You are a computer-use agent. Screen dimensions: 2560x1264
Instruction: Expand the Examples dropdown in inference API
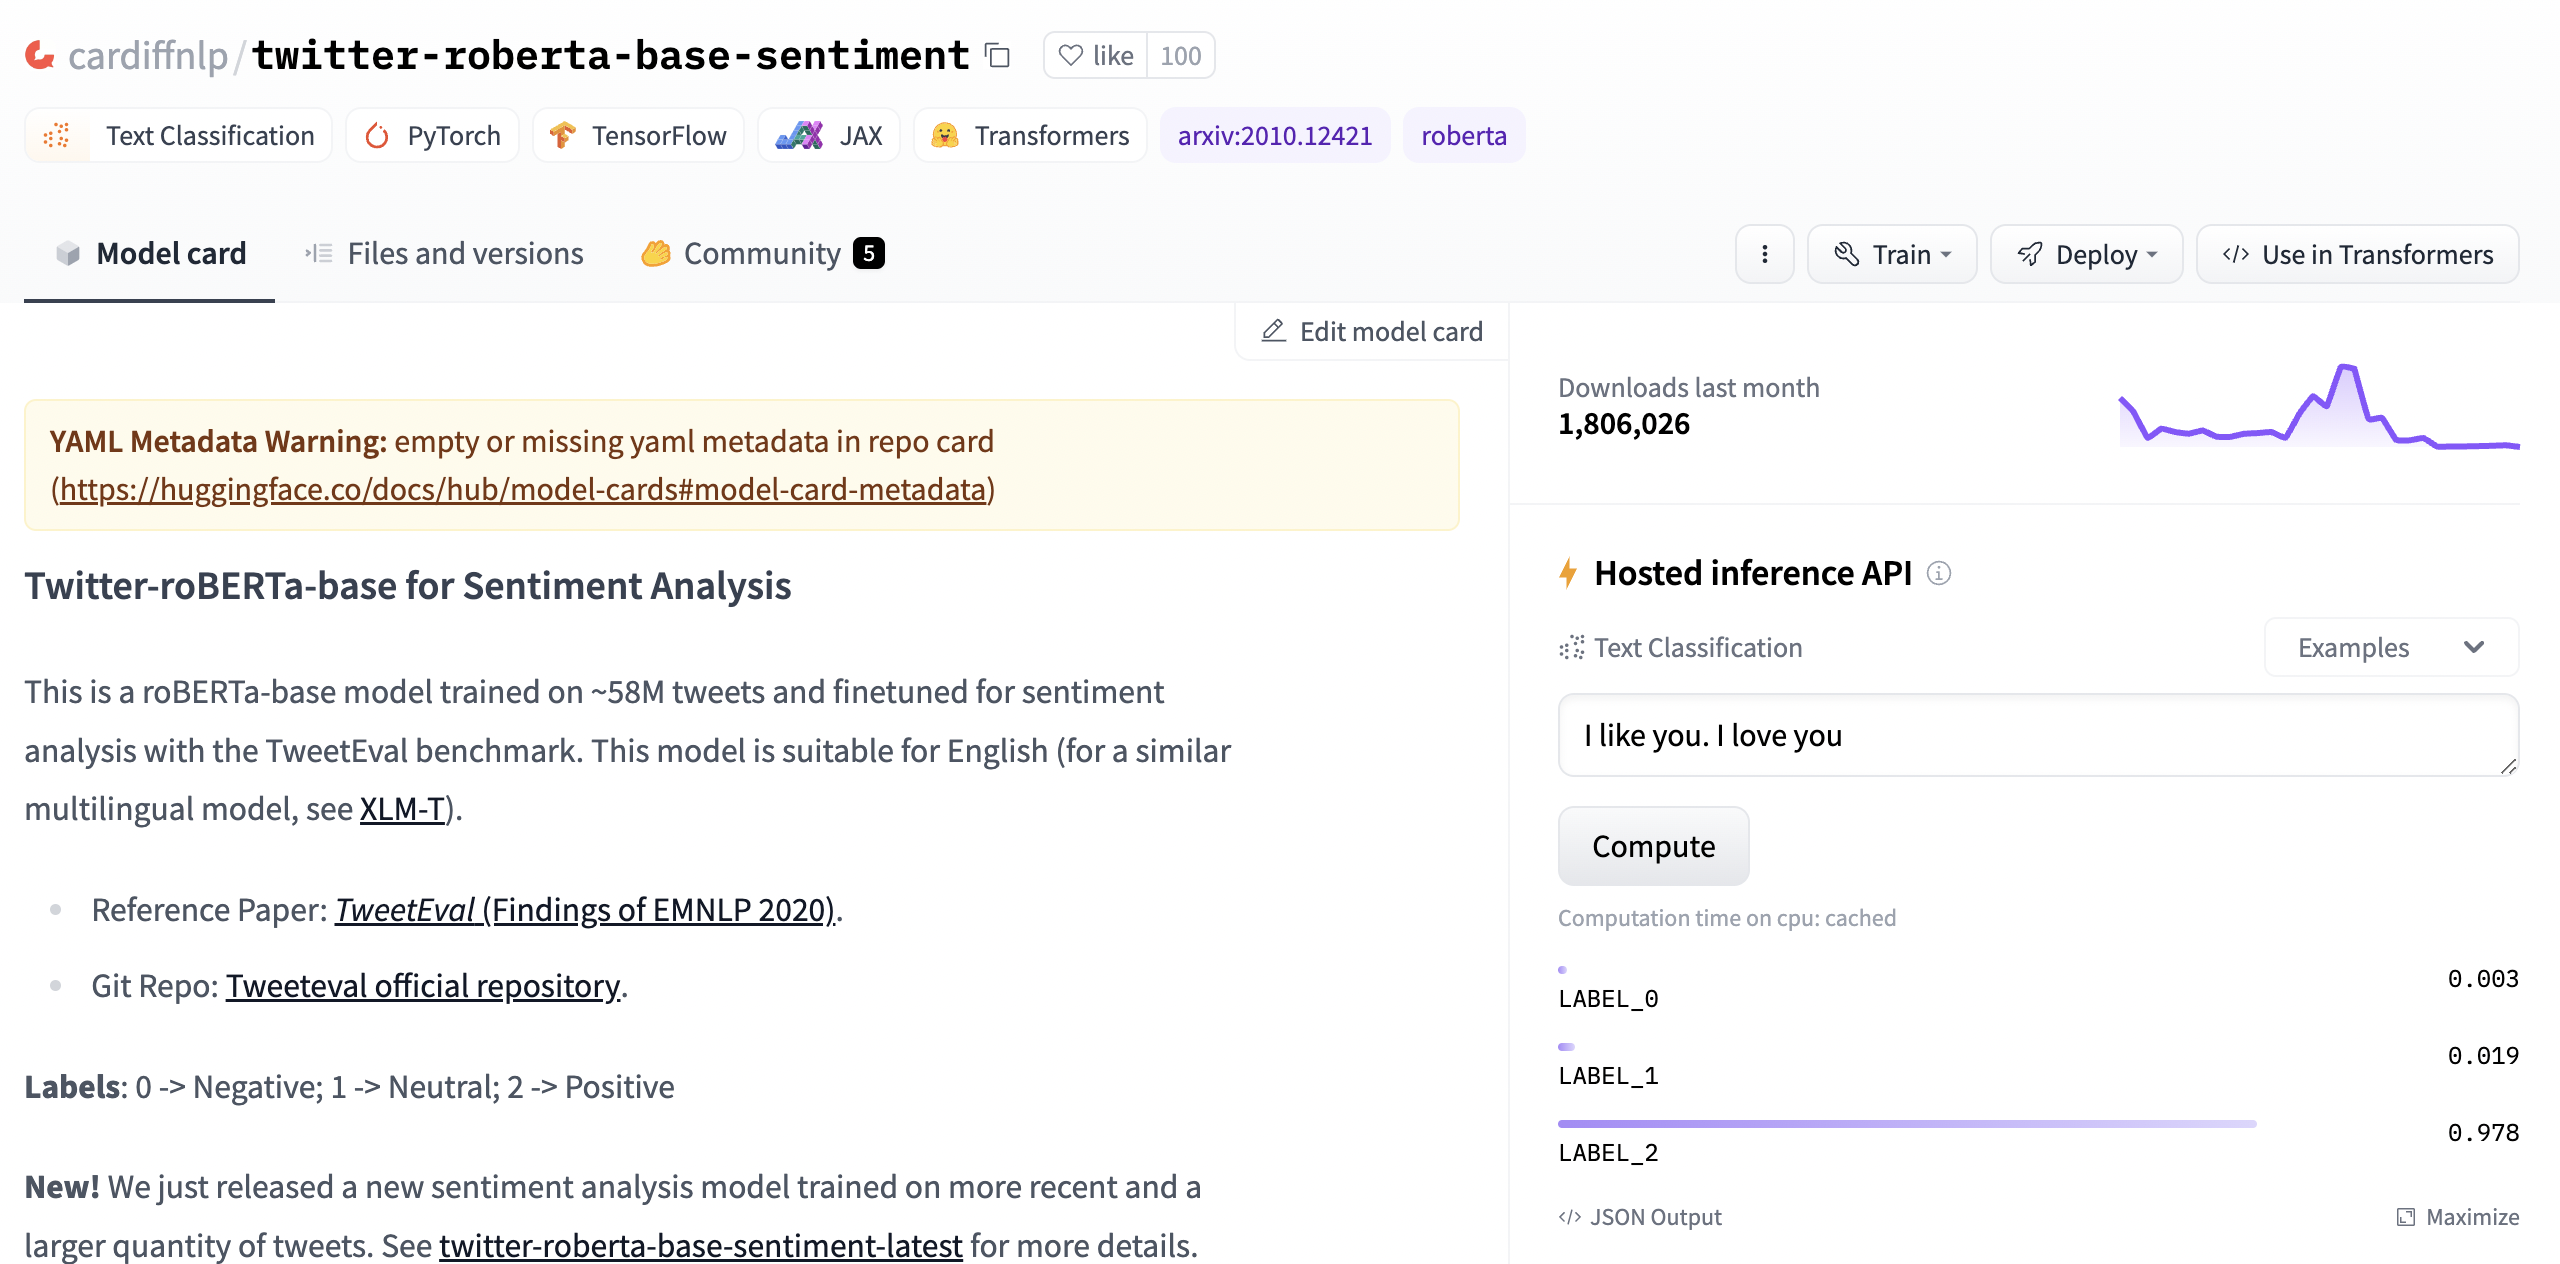(x=2387, y=647)
